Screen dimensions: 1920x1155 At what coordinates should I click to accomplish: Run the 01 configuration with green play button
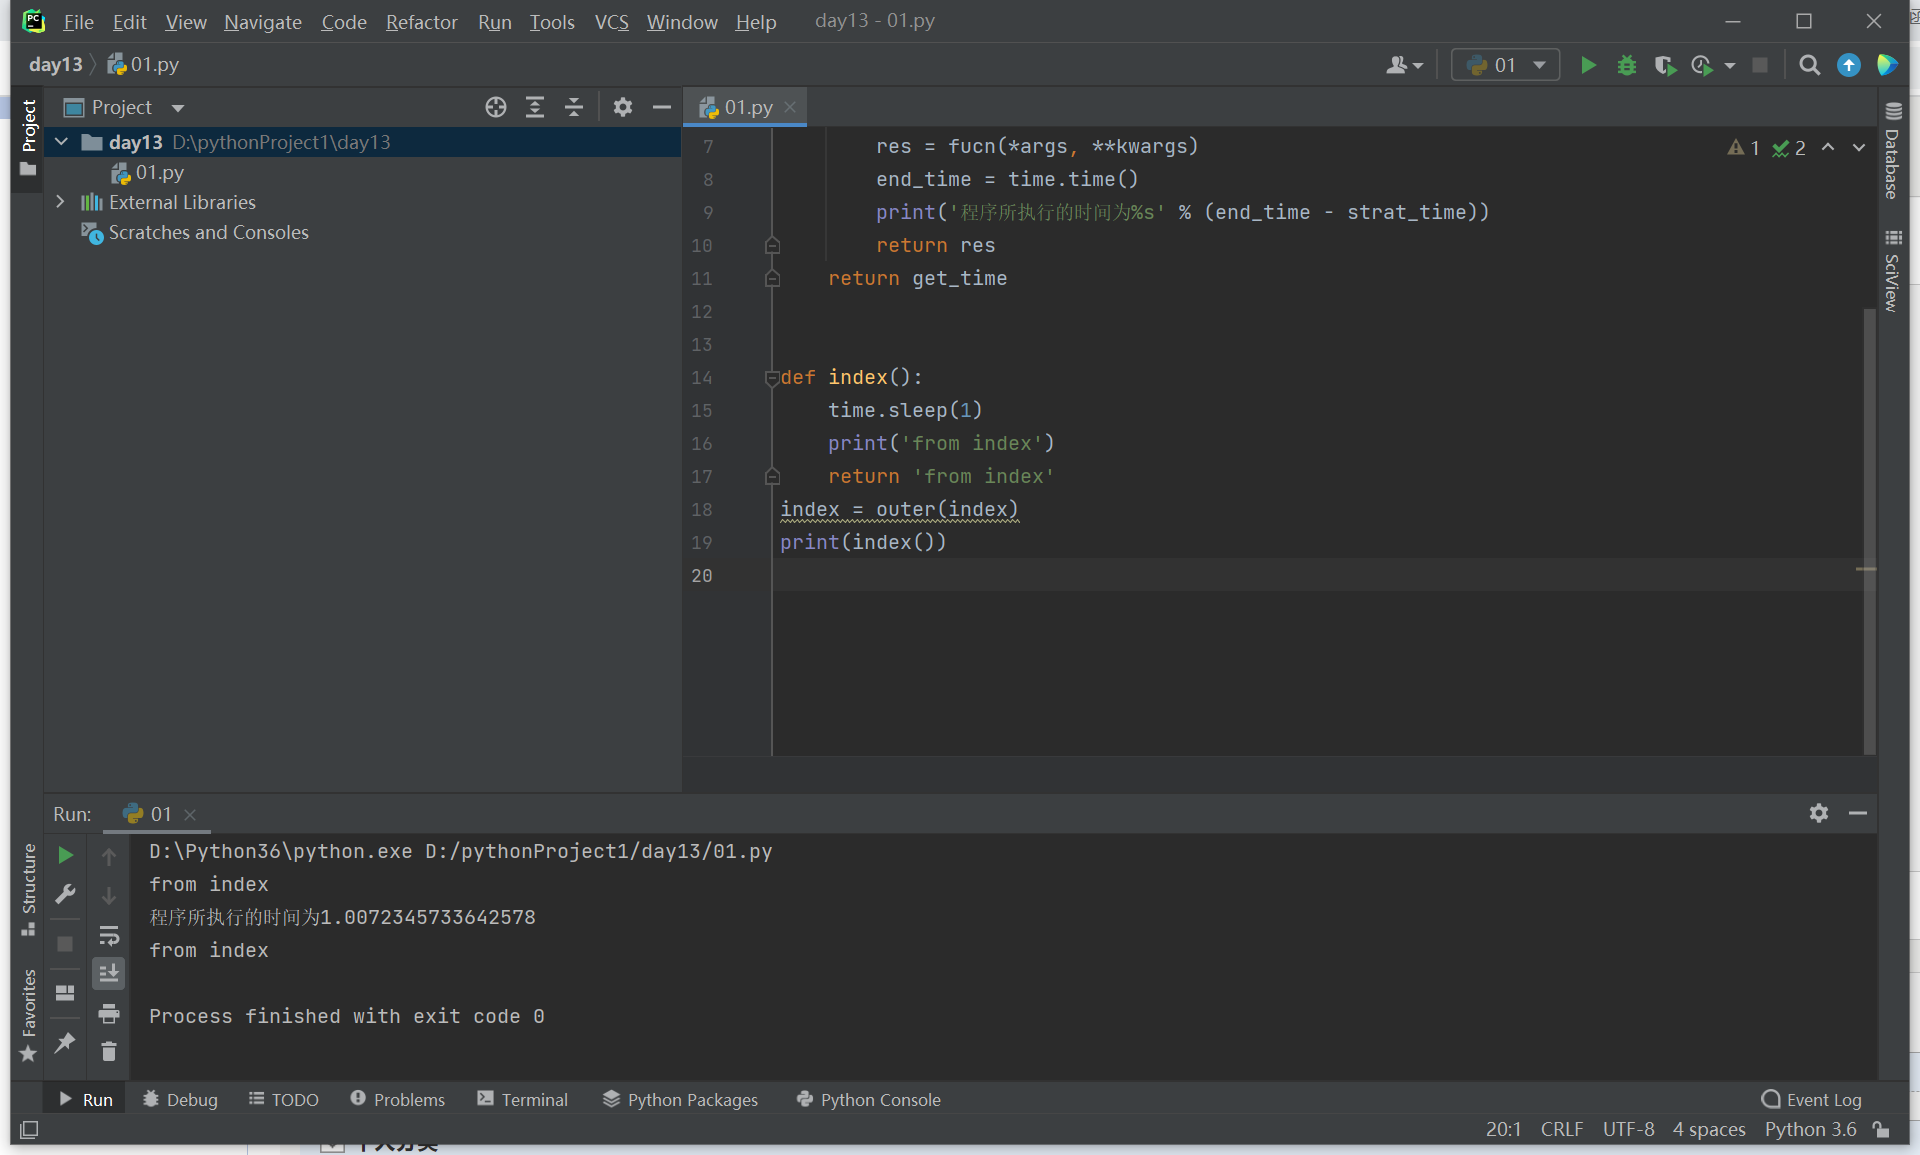coord(1587,66)
